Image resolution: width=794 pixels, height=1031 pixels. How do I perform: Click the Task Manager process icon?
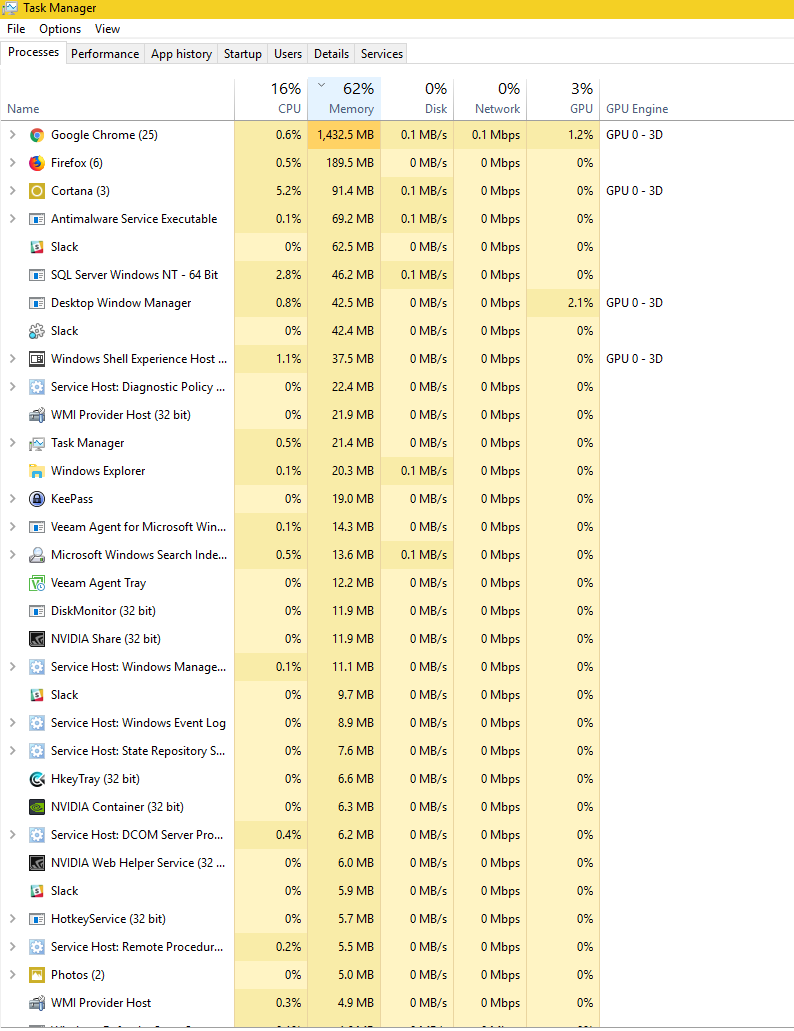pyautogui.click(x=37, y=443)
